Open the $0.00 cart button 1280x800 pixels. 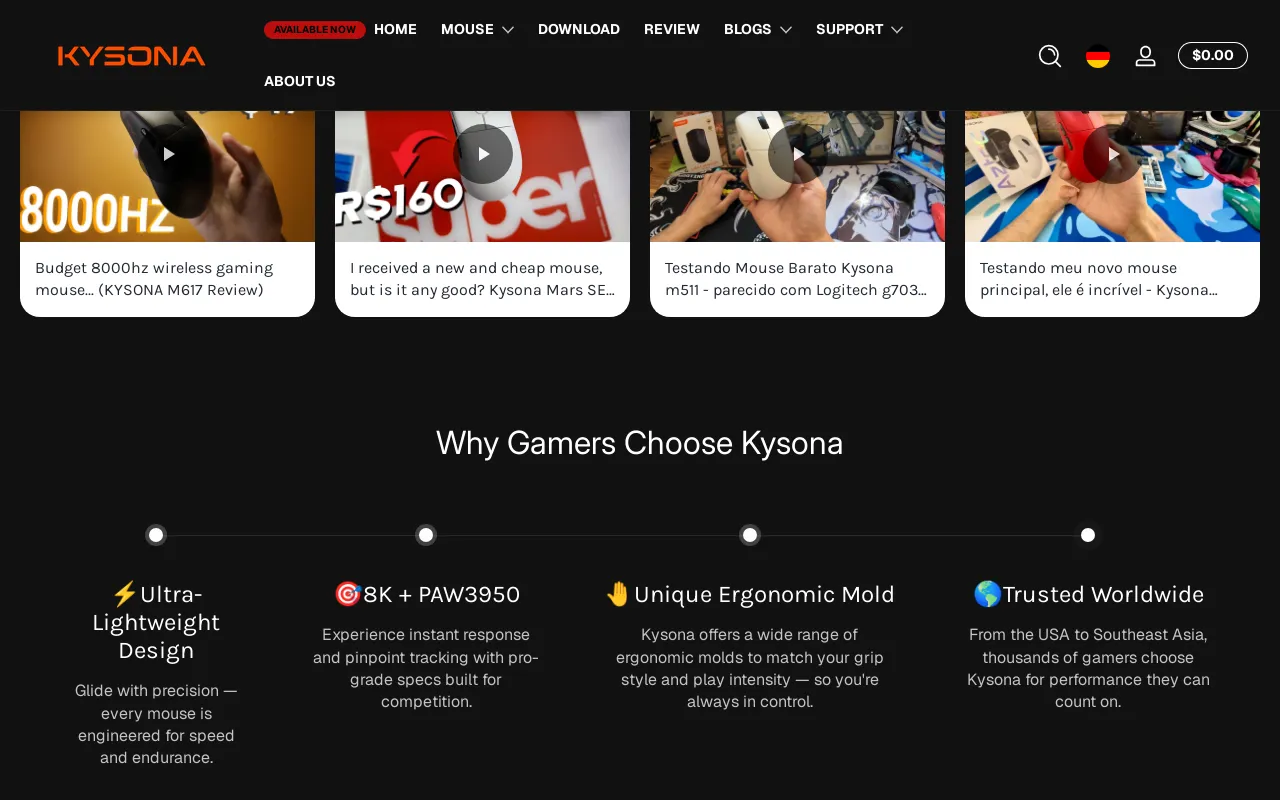(1213, 55)
